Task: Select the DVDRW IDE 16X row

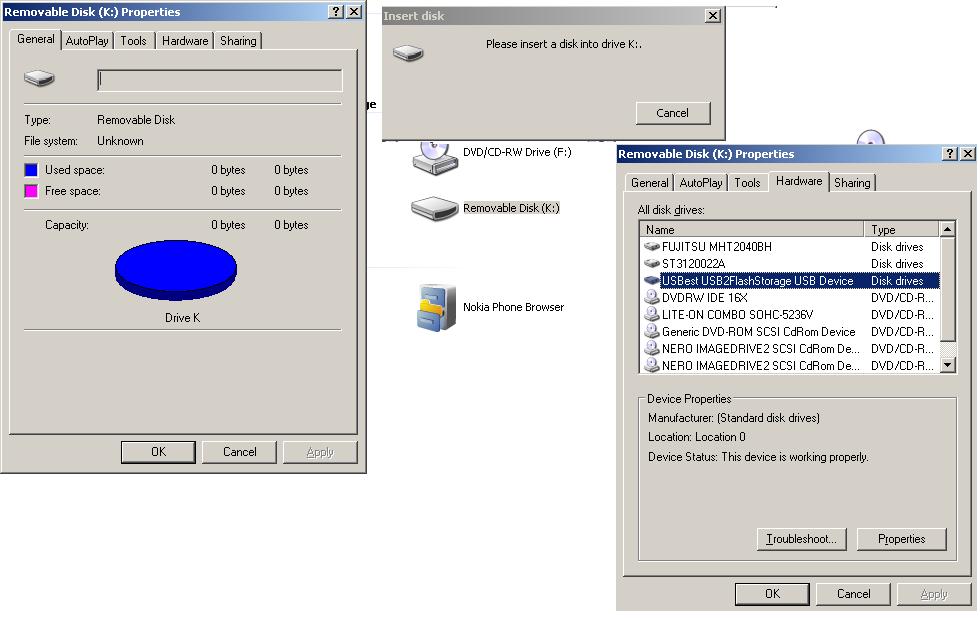Action: [790, 298]
